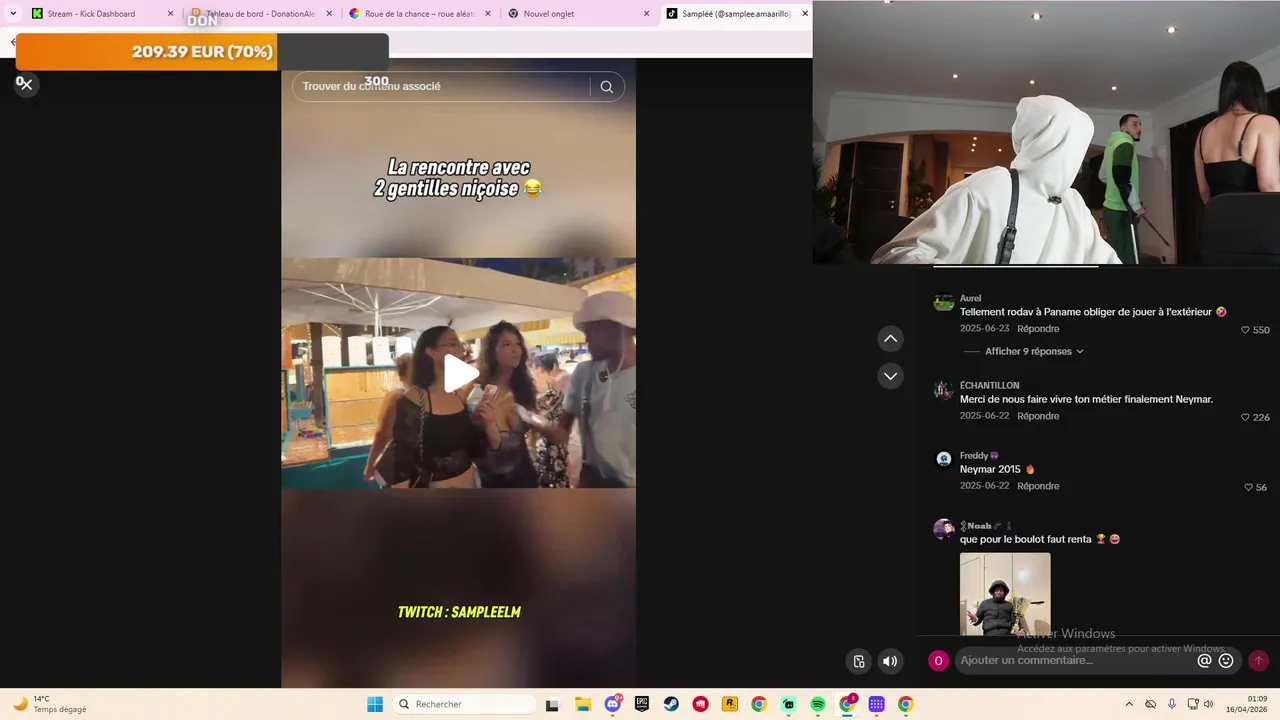The image size is (1280, 720).
Task: Open Discord from the taskbar
Action: (613, 704)
